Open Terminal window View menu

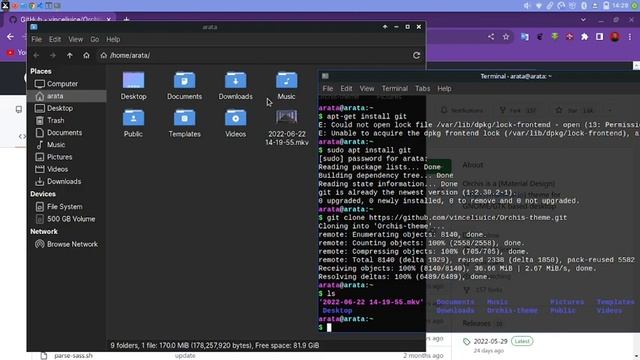367,89
